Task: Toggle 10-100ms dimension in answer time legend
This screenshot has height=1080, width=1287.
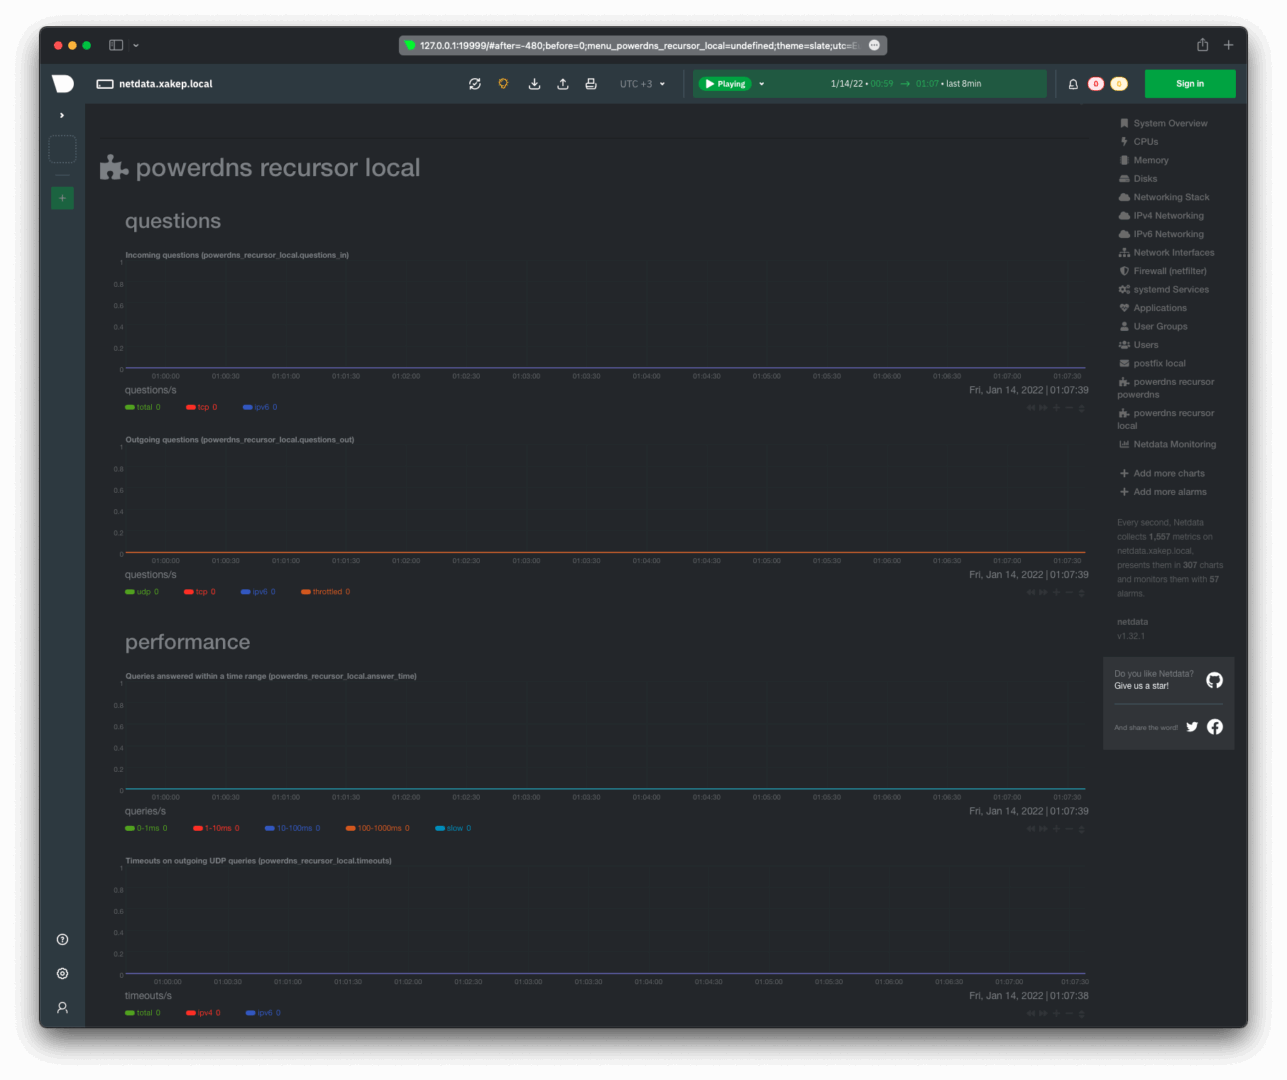Action: point(293,828)
